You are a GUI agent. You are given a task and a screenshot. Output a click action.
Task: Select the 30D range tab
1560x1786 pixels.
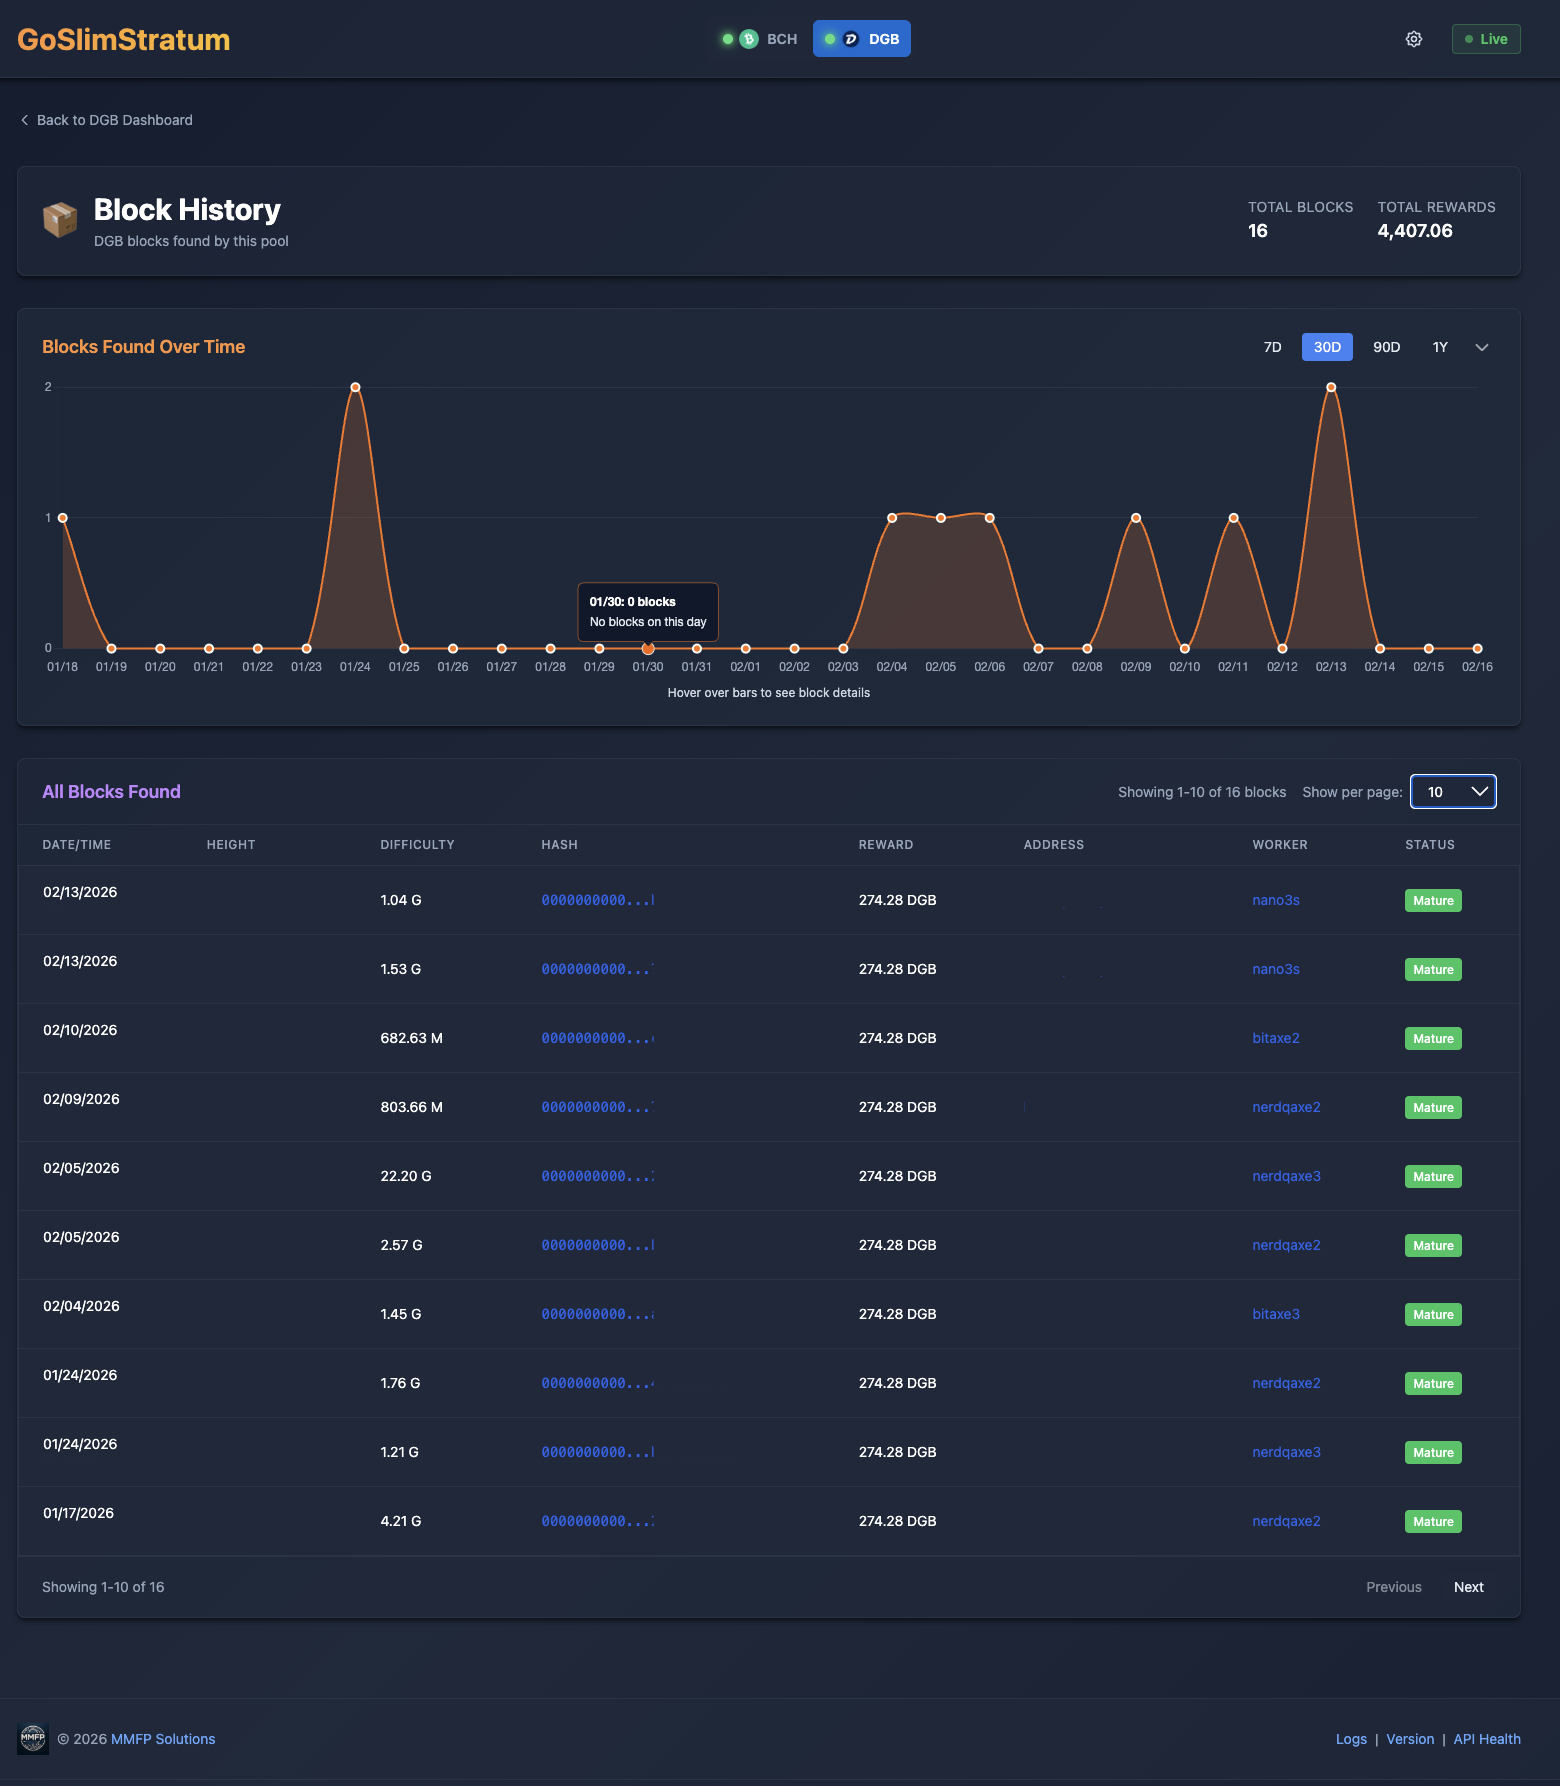(x=1327, y=347)
